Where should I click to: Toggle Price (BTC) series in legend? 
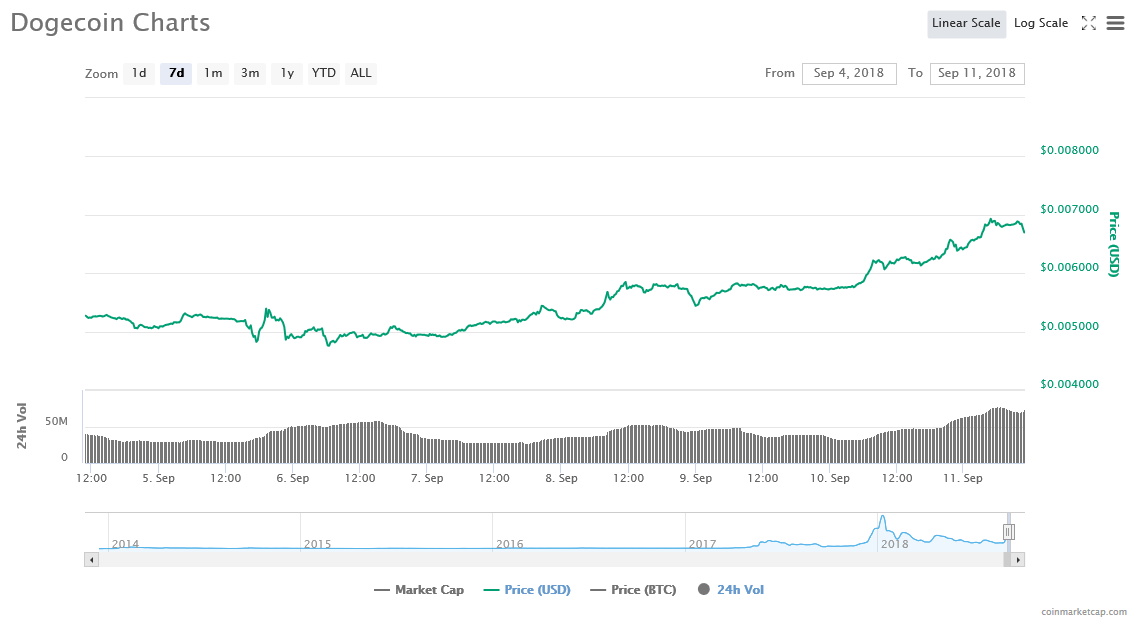(634, 590)
